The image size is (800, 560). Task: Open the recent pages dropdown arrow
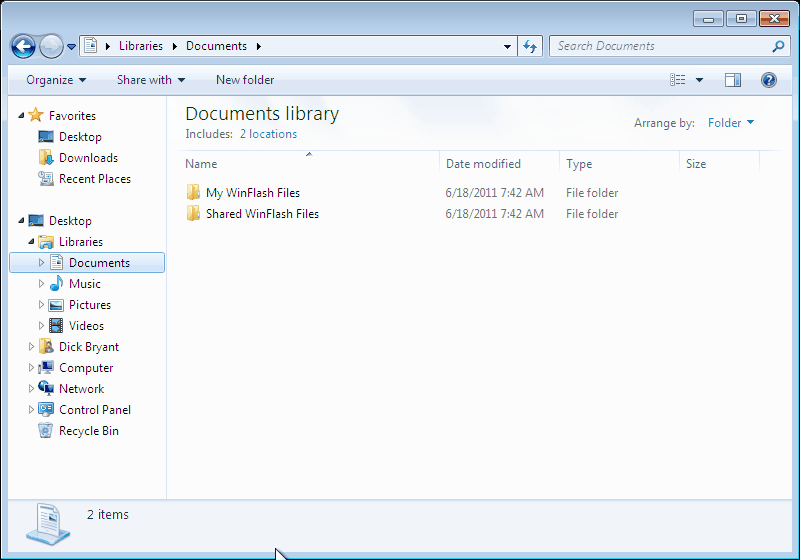click(71, 47)
